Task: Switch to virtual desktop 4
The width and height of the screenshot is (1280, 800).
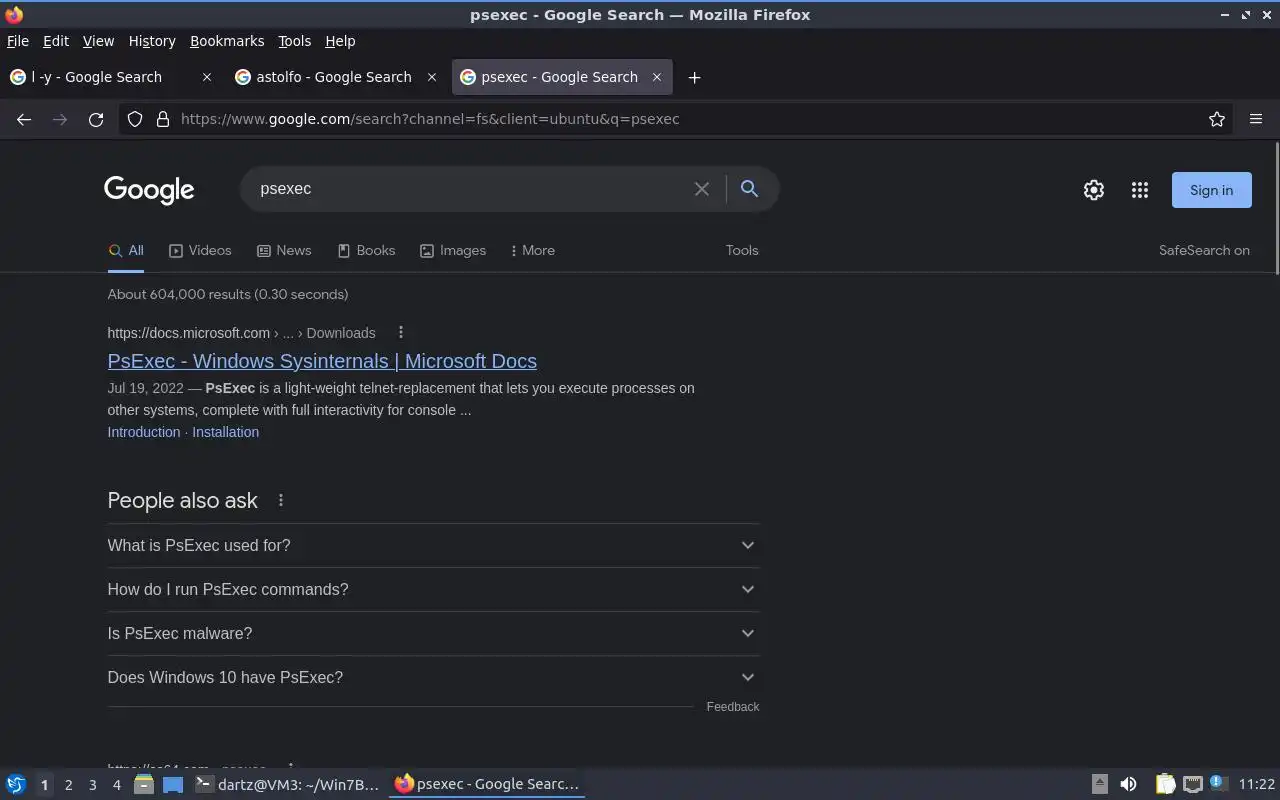Action: pyautogui.click(x=116, y=785)
